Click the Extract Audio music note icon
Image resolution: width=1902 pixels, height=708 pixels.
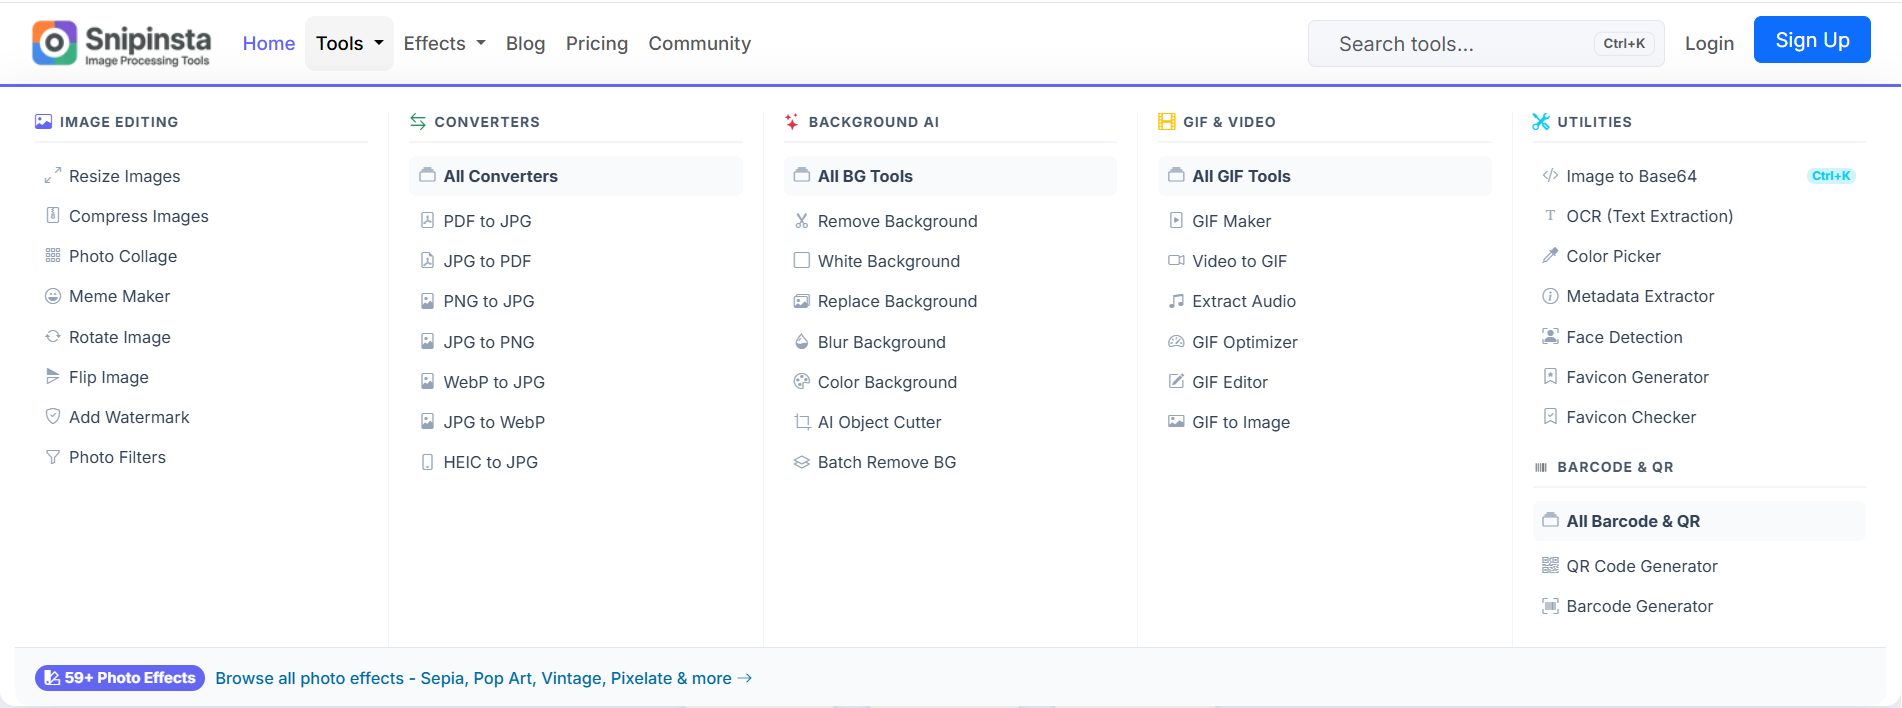[1176, 301]
